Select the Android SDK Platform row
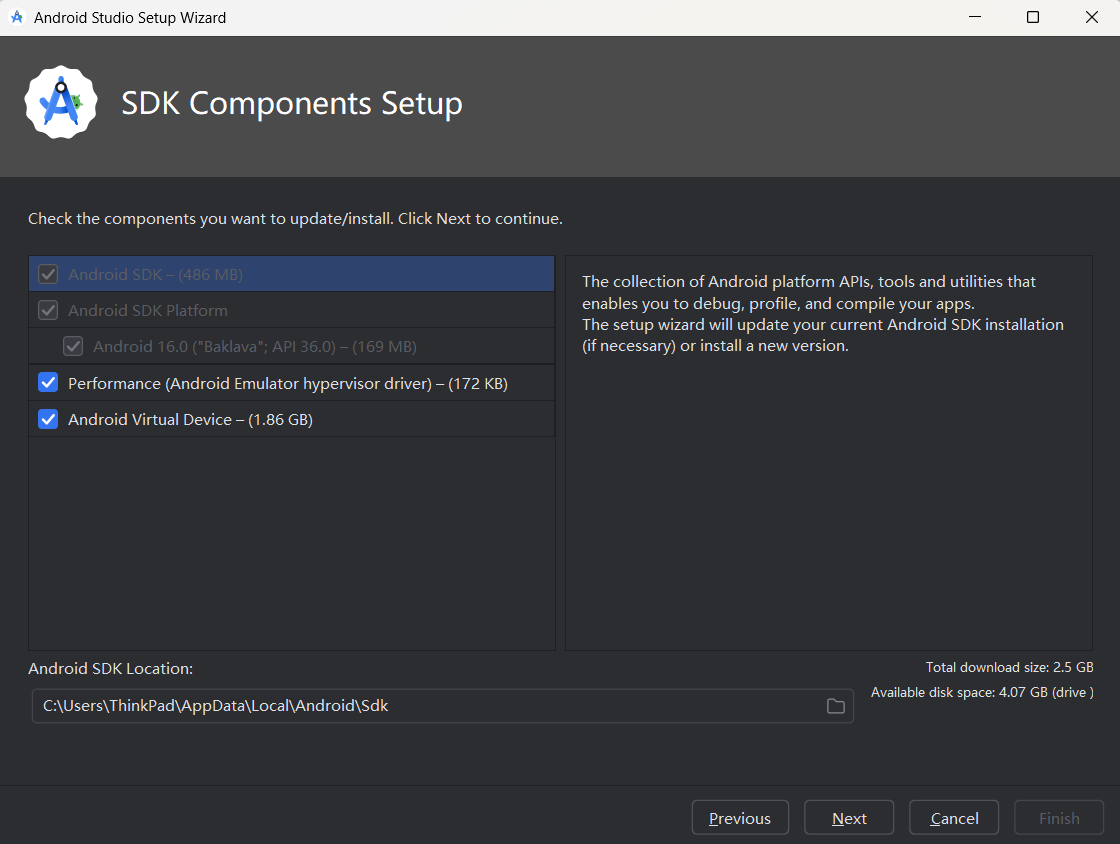The height and width of the screenshot is (844, 1120). (291, 311)
